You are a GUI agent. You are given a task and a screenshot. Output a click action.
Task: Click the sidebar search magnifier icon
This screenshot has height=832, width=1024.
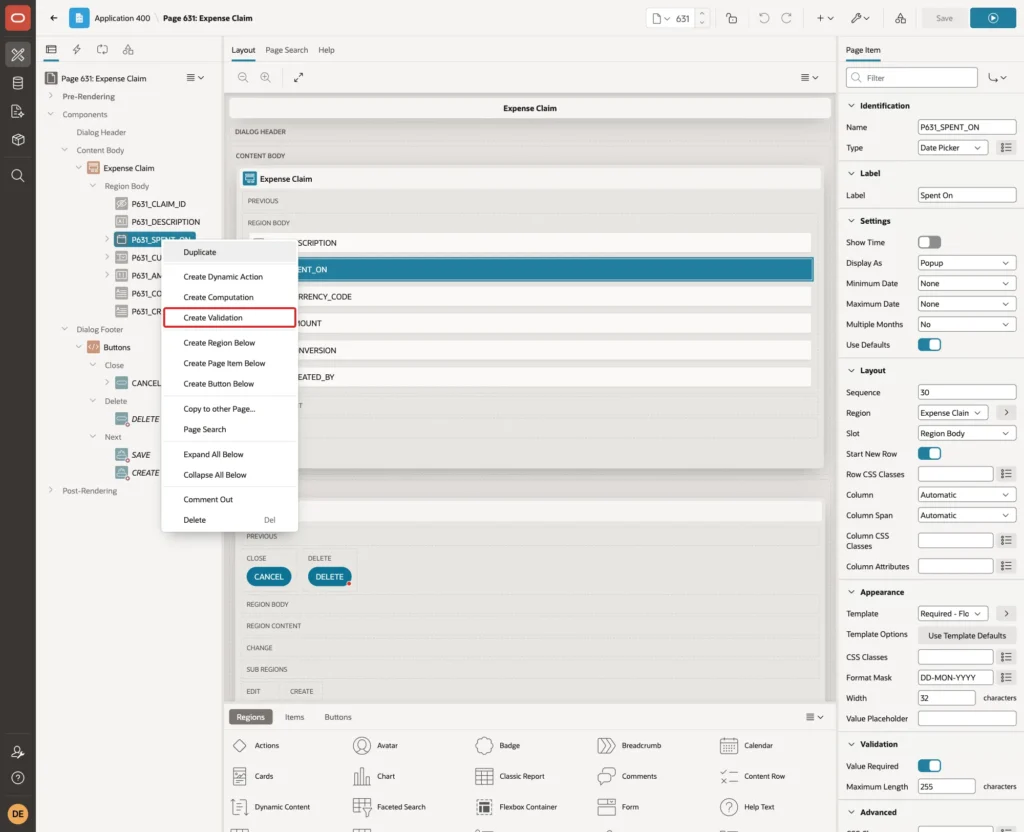point(18,176)
